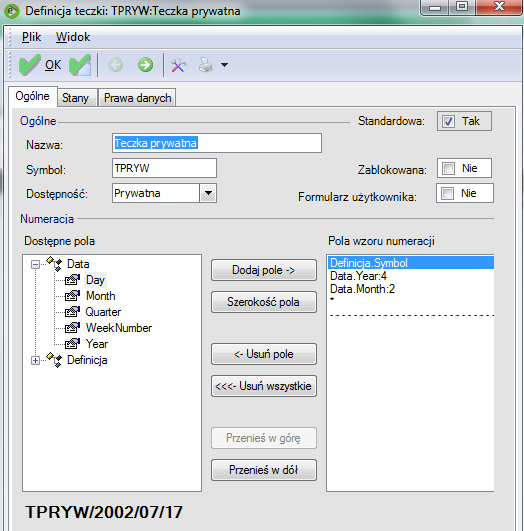
Task: Select Data.Month:2 in numbering pattern list
Action: pos(411,289)
